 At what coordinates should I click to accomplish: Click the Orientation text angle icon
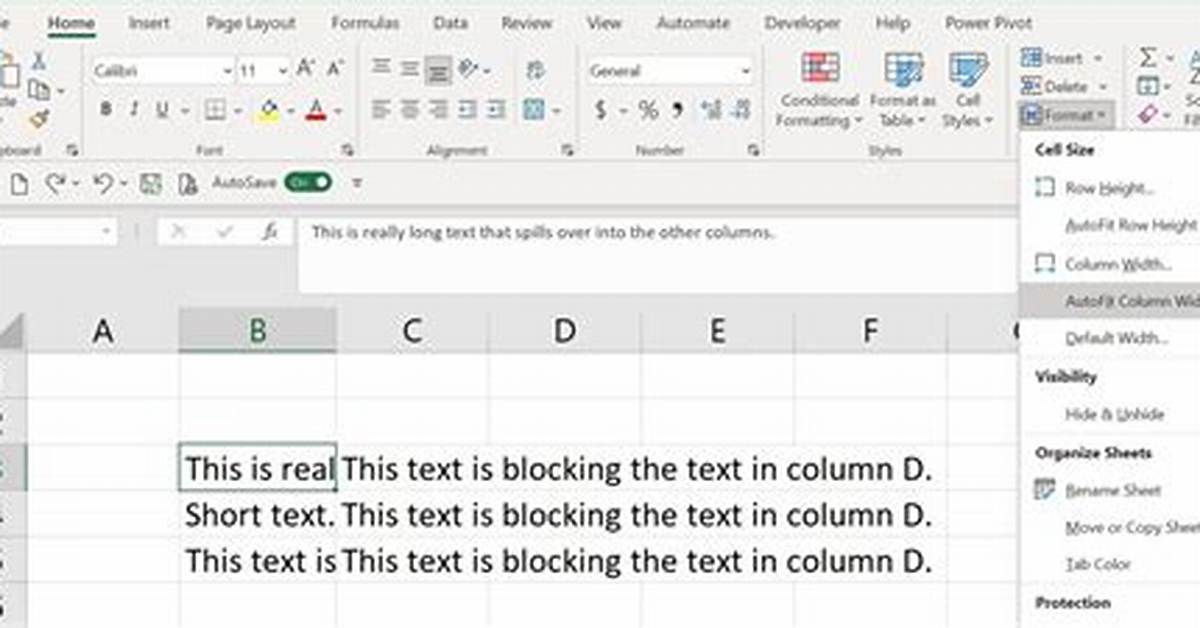point(467,69)
